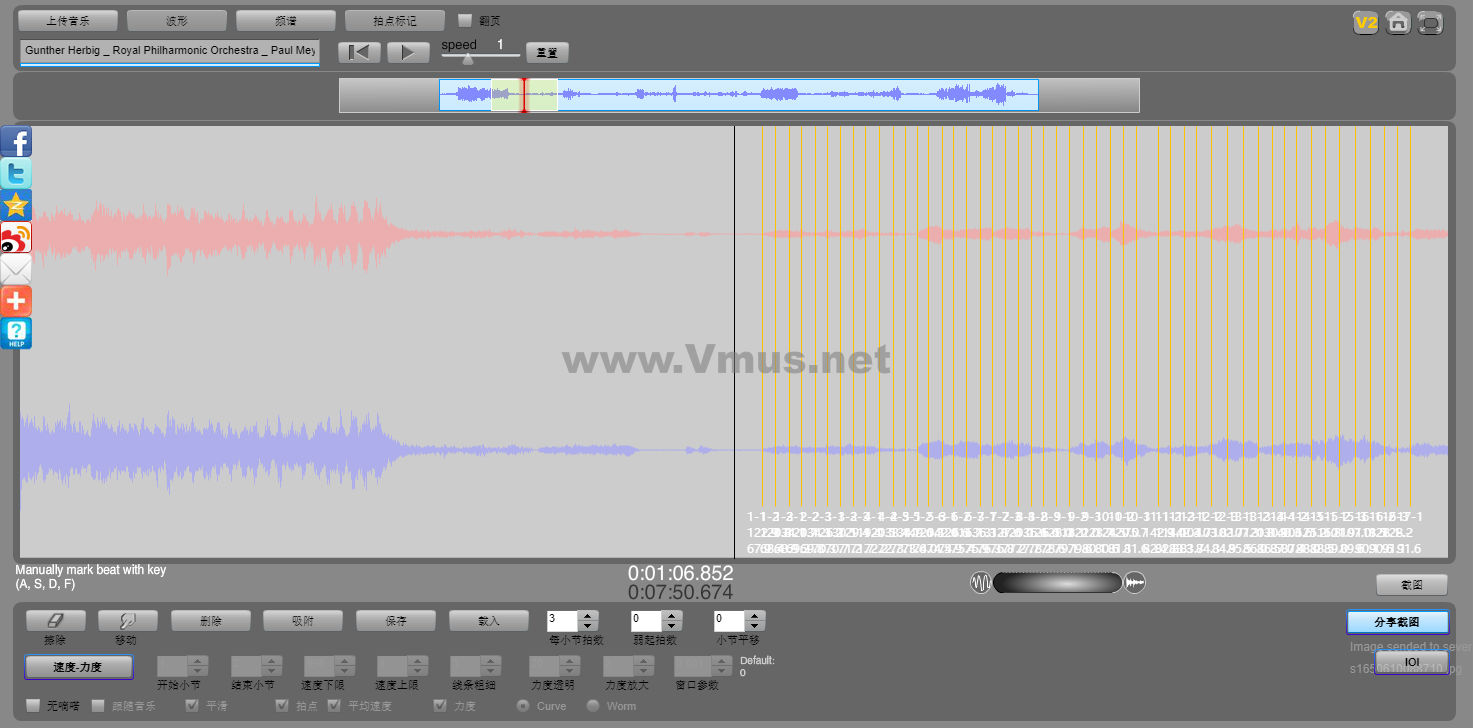The width and height of the screenshot is (1473, 728).
Task: Click the V2 version icon
Action: 1365,23
